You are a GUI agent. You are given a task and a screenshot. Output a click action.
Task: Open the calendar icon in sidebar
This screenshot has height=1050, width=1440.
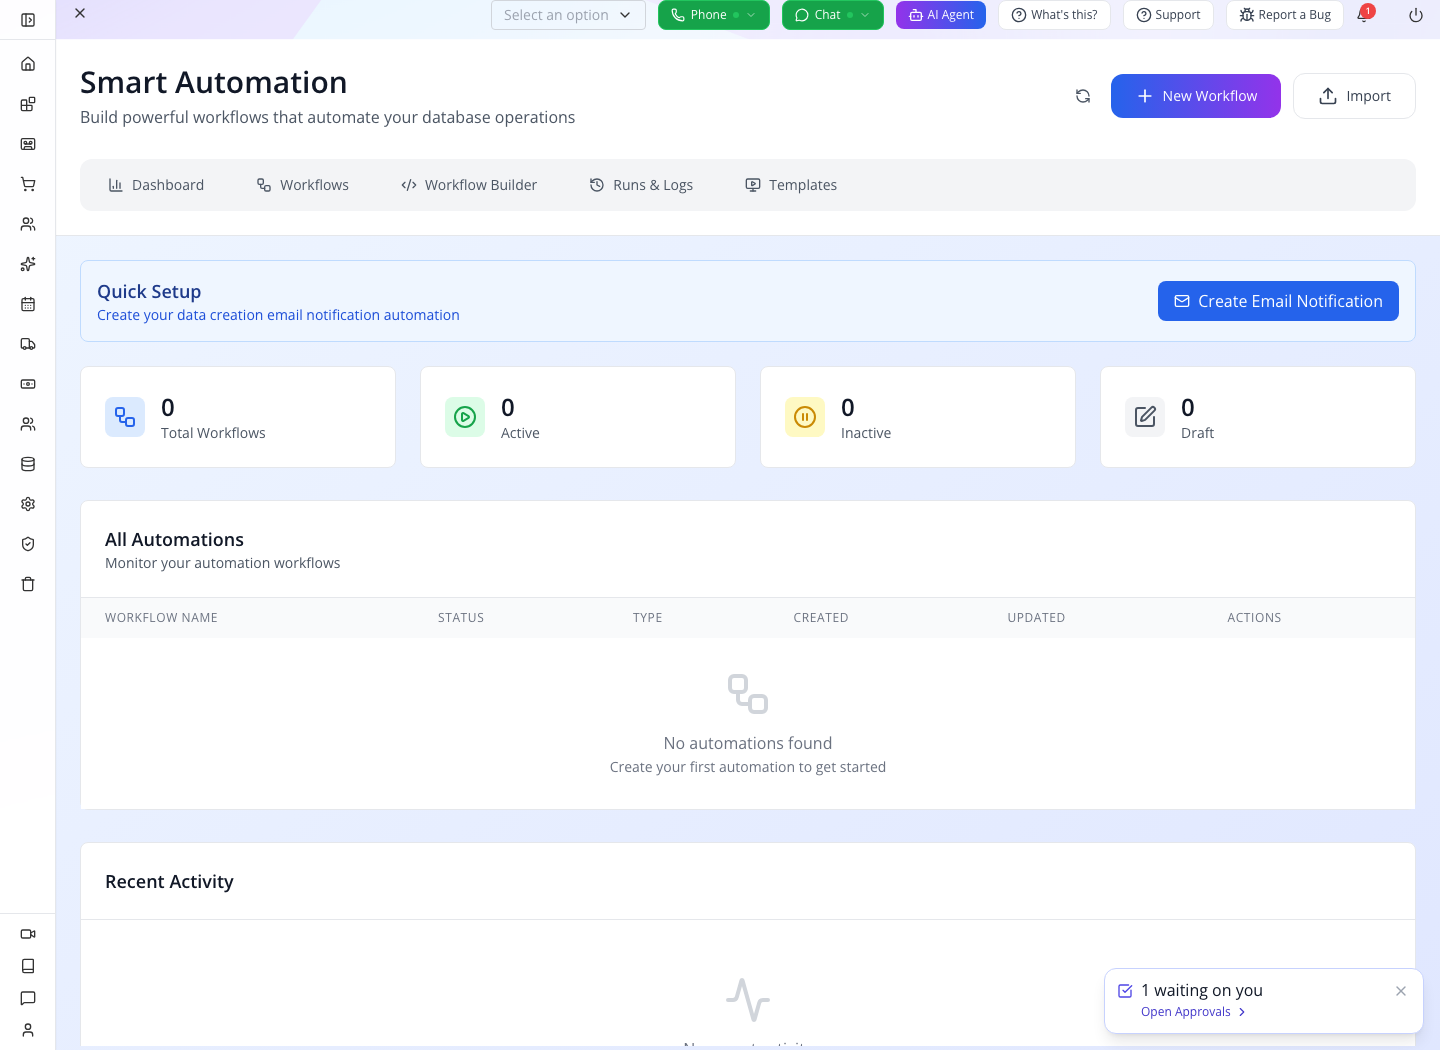tap(28, 304)
